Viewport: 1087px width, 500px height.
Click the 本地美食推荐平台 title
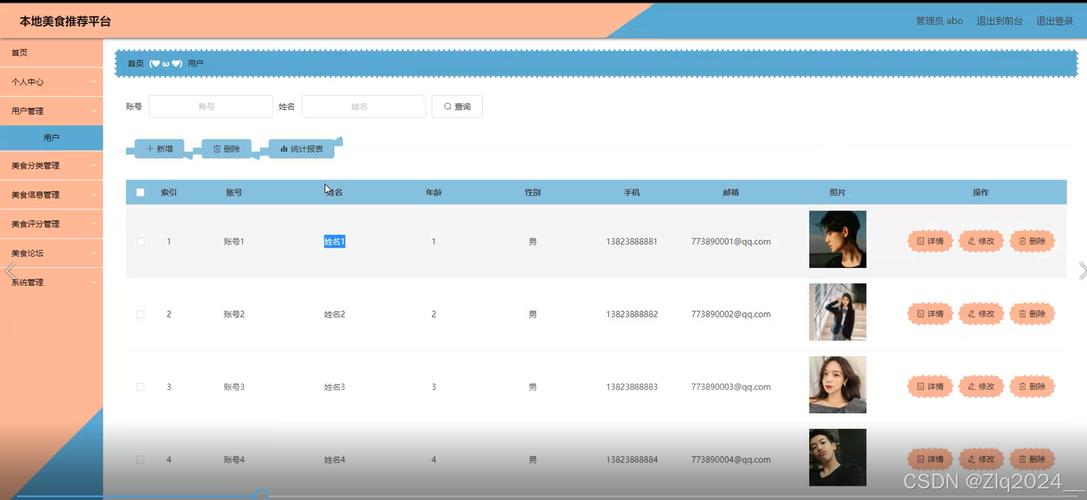[x=65, y=21]
